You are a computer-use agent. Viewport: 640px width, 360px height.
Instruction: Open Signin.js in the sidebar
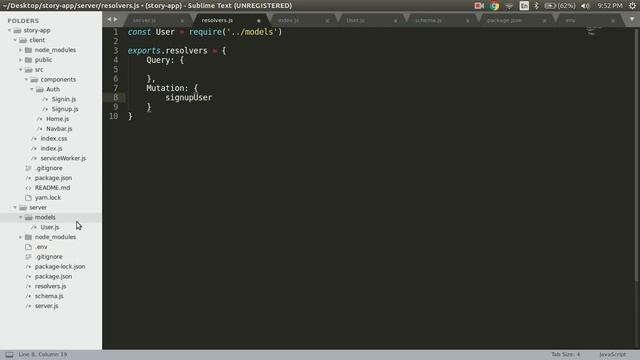pos(64,99)
